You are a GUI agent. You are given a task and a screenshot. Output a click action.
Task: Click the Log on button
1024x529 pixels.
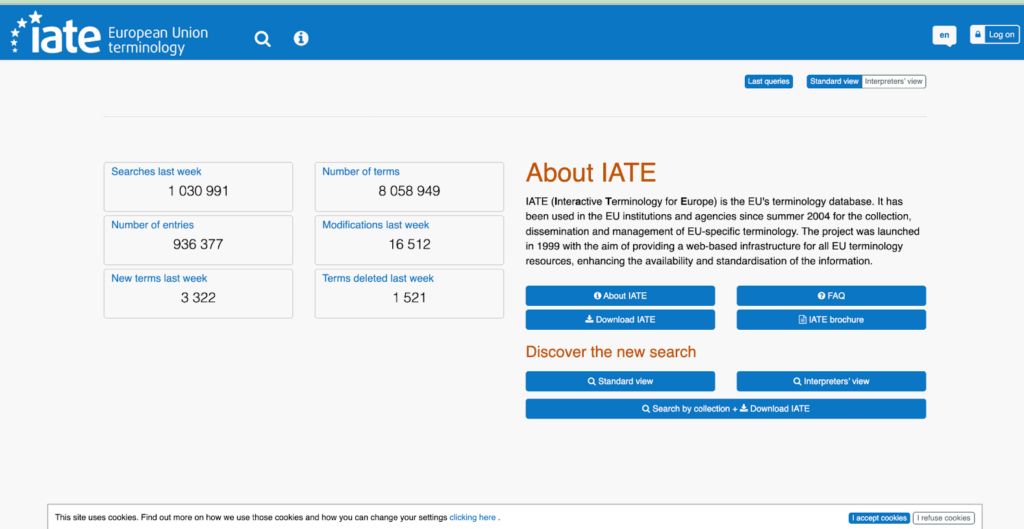pos(993,35)
